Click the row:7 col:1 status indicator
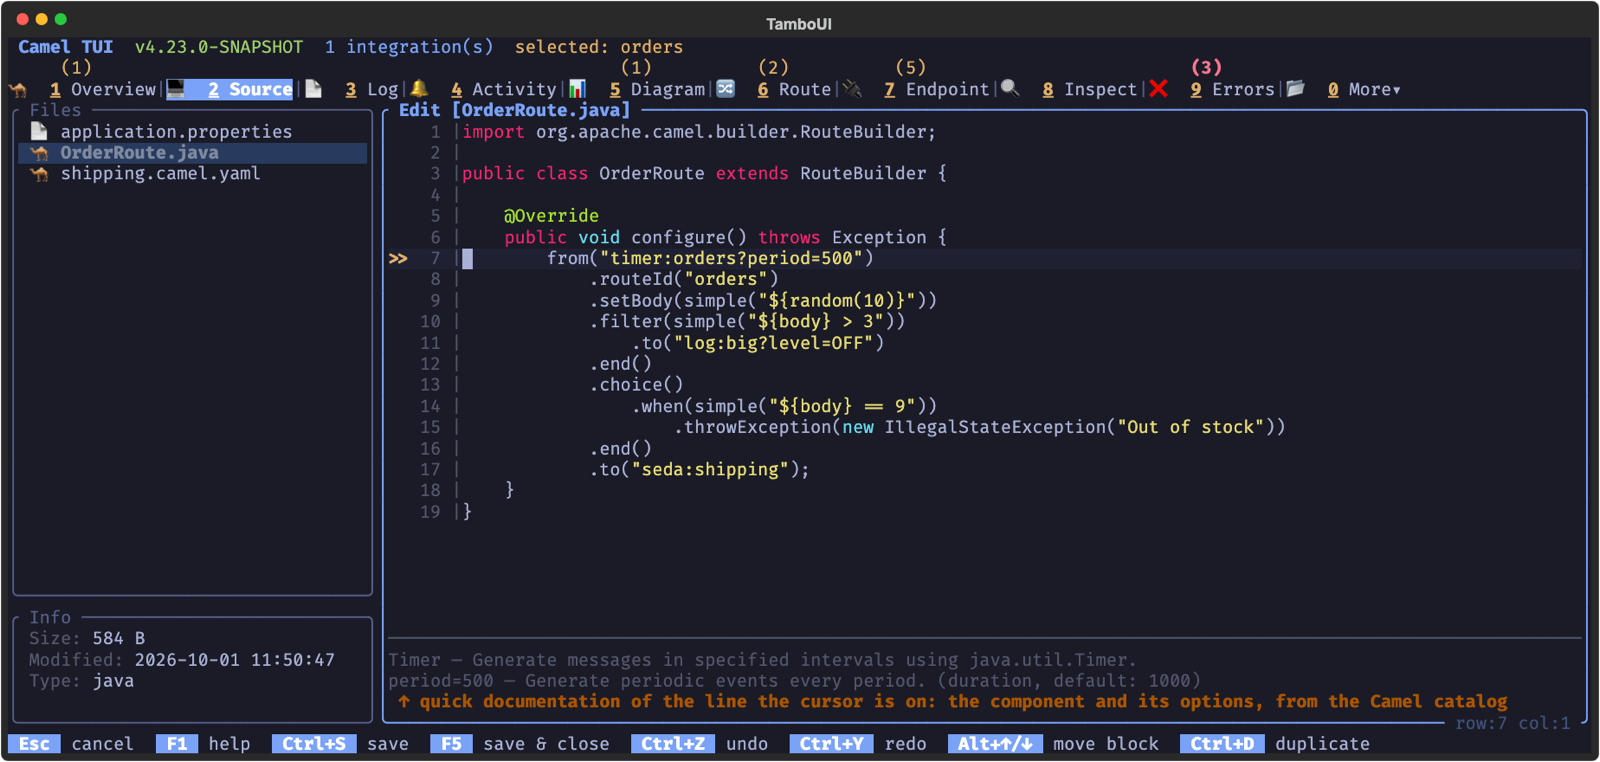The height and width of the screenshot is (762, 1600). [1512, 723]
